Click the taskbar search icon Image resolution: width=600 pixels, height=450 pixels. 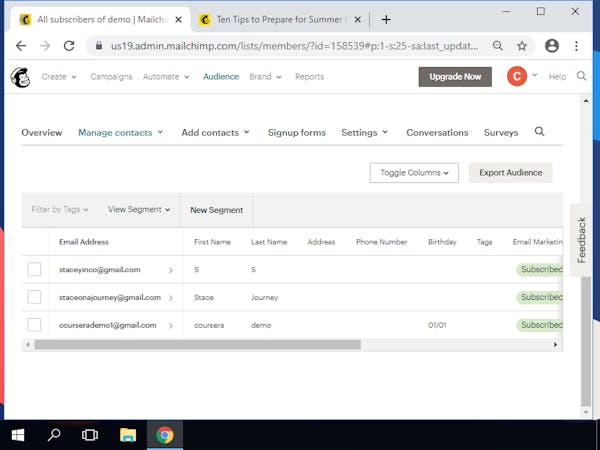(54, 435)
